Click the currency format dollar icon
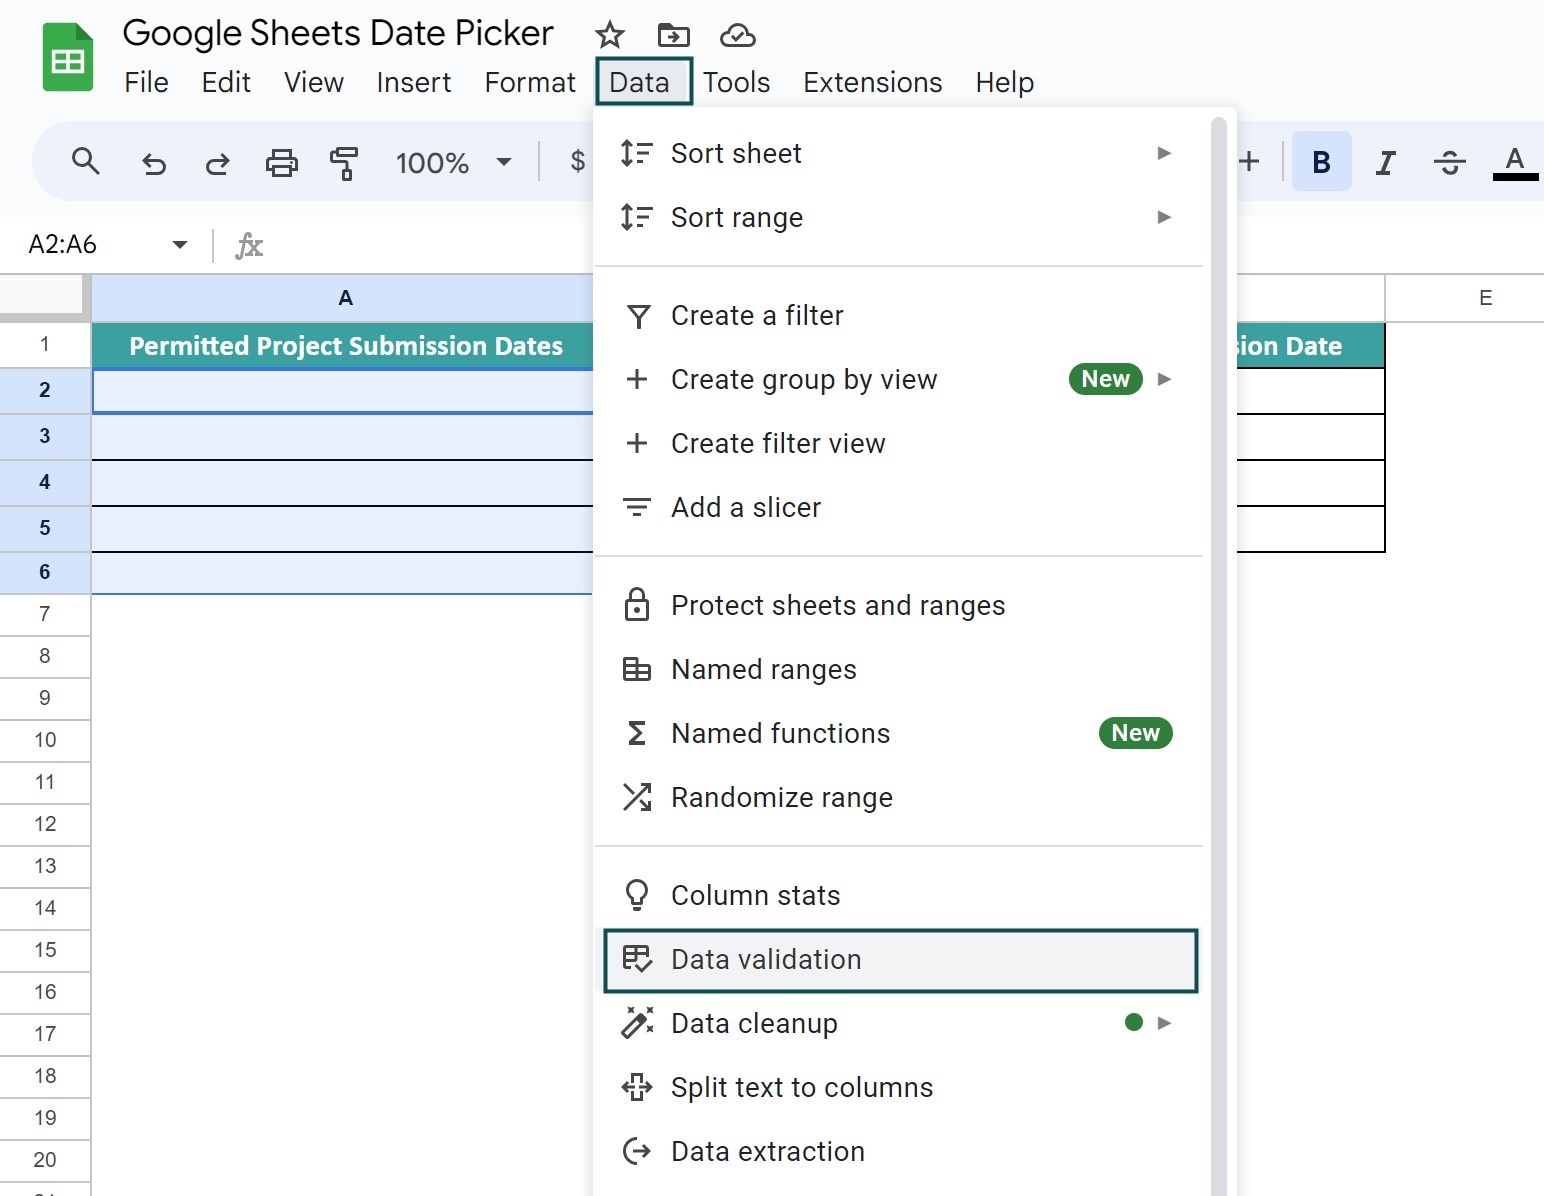The width and height of the screenshot is (1544, 1196). (x=577, y=161)
